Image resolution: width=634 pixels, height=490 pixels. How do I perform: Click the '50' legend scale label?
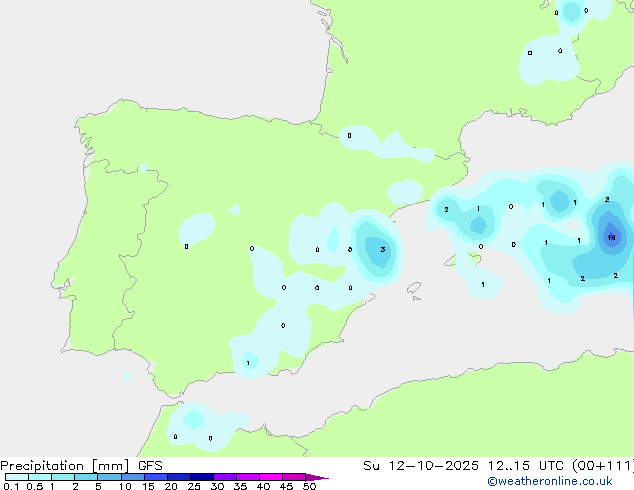[310, 486]
